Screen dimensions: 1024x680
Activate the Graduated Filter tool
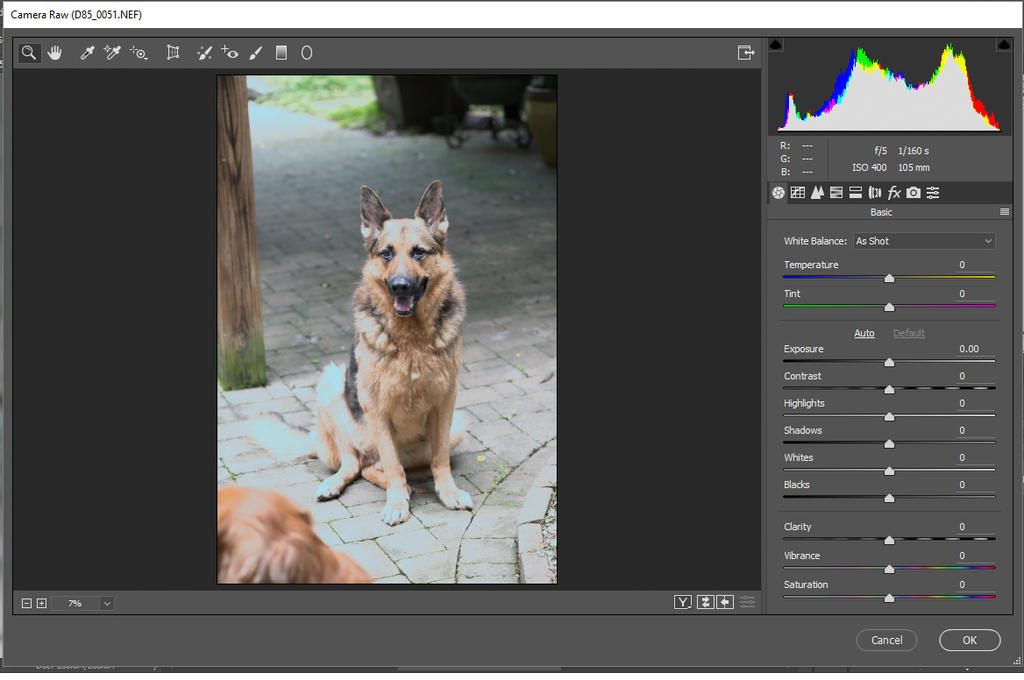point(281,53)
